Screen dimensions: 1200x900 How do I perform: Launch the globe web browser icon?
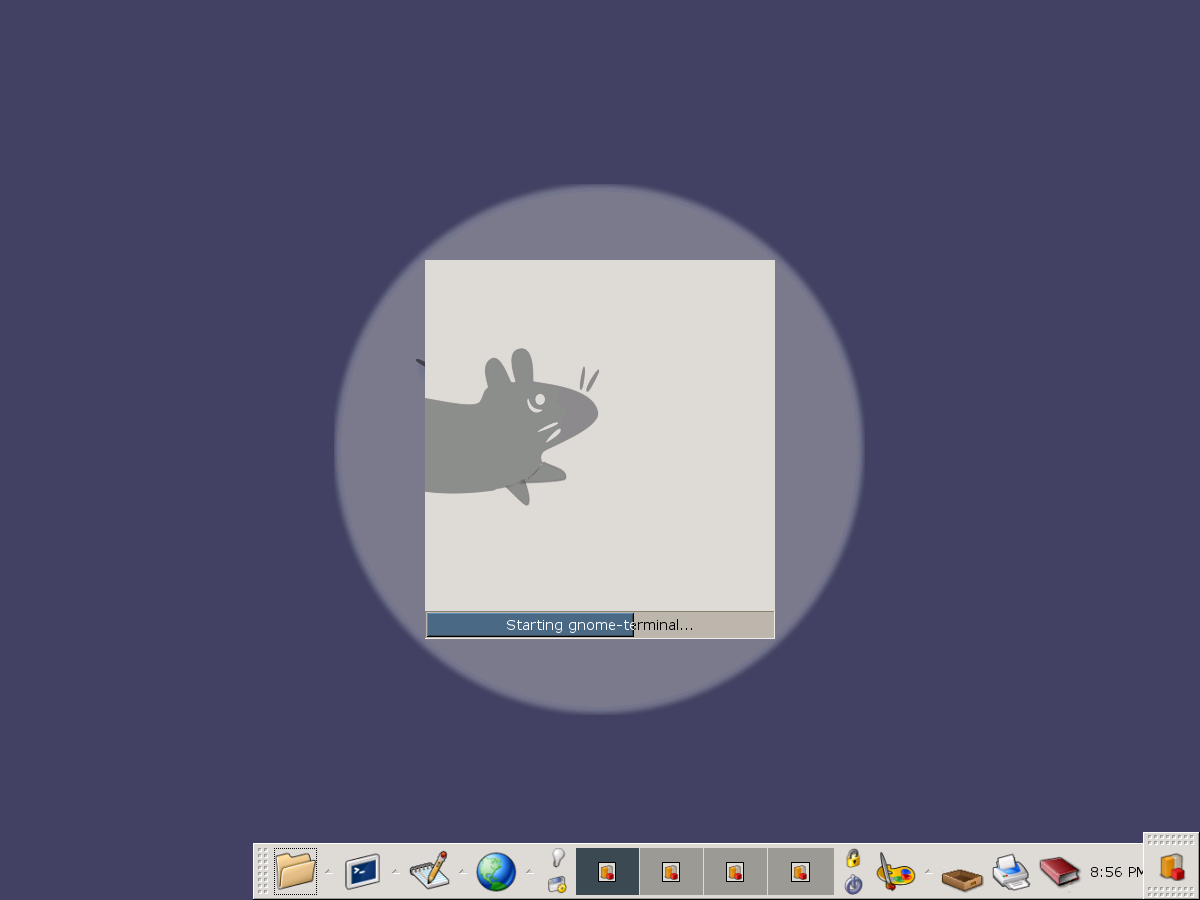496,871
